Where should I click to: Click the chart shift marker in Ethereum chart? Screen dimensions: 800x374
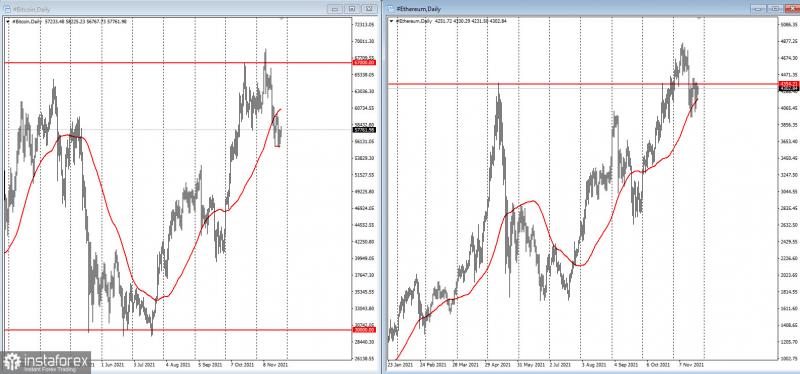pos(700,18)
